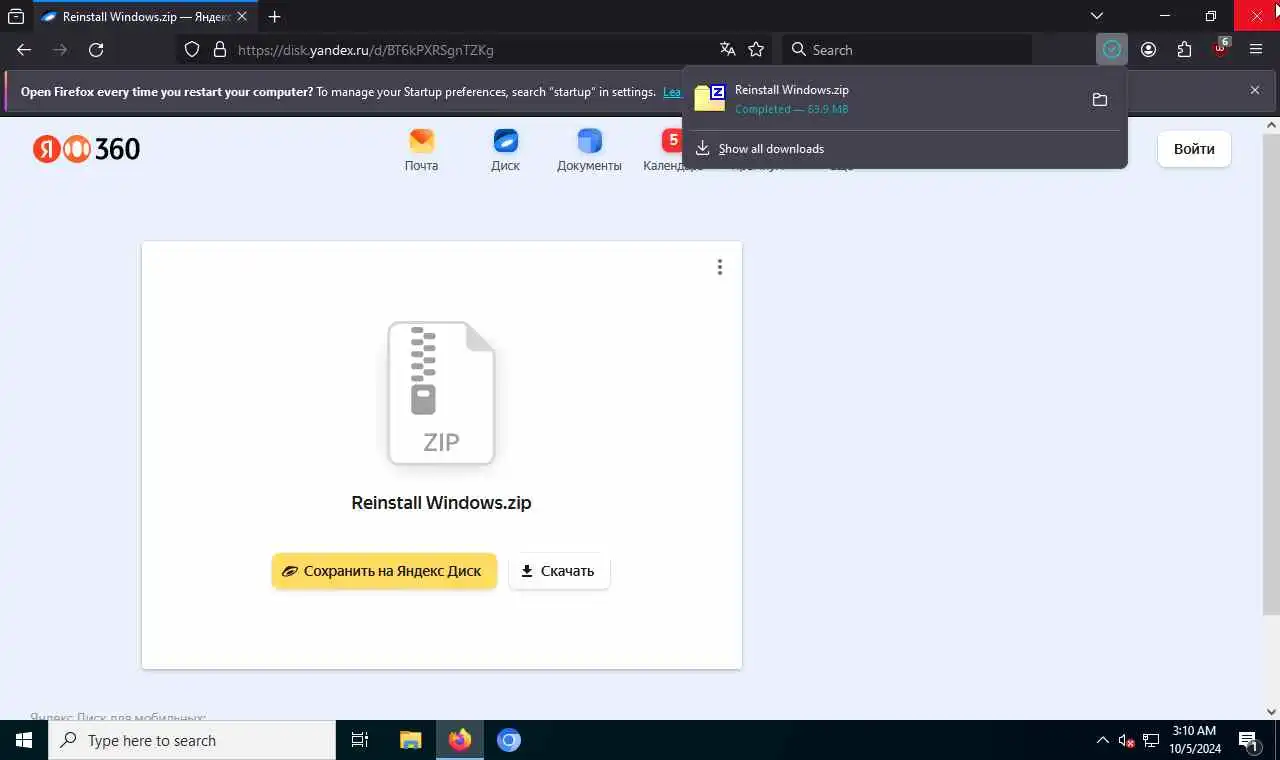Open the Firefox application hamburger menu
This screenshot has width=1280, height=760.
(1257, 50)
